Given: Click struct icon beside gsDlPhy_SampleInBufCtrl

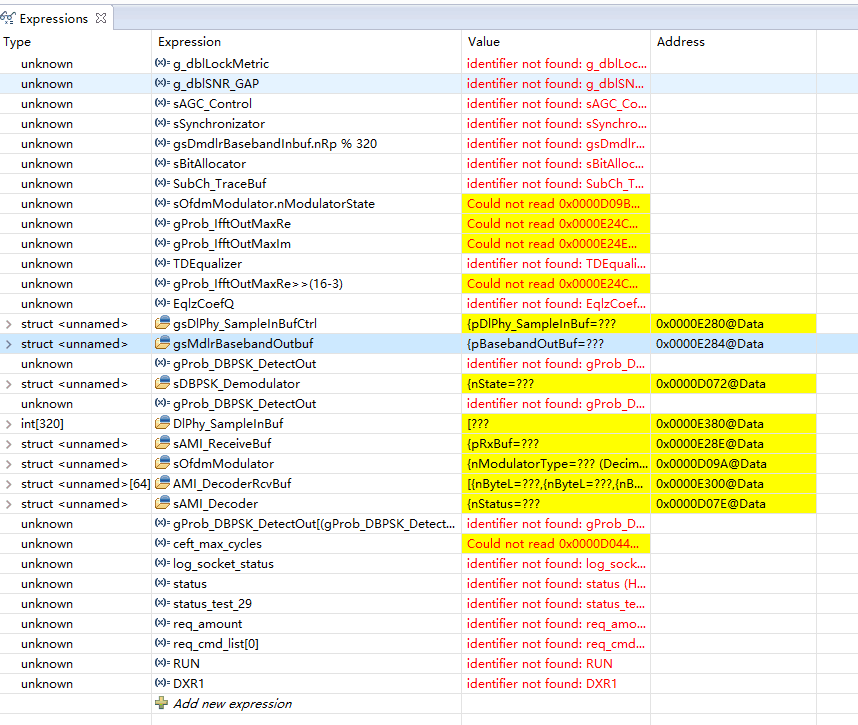Looking at the screenshot, I should coord(163,323).
